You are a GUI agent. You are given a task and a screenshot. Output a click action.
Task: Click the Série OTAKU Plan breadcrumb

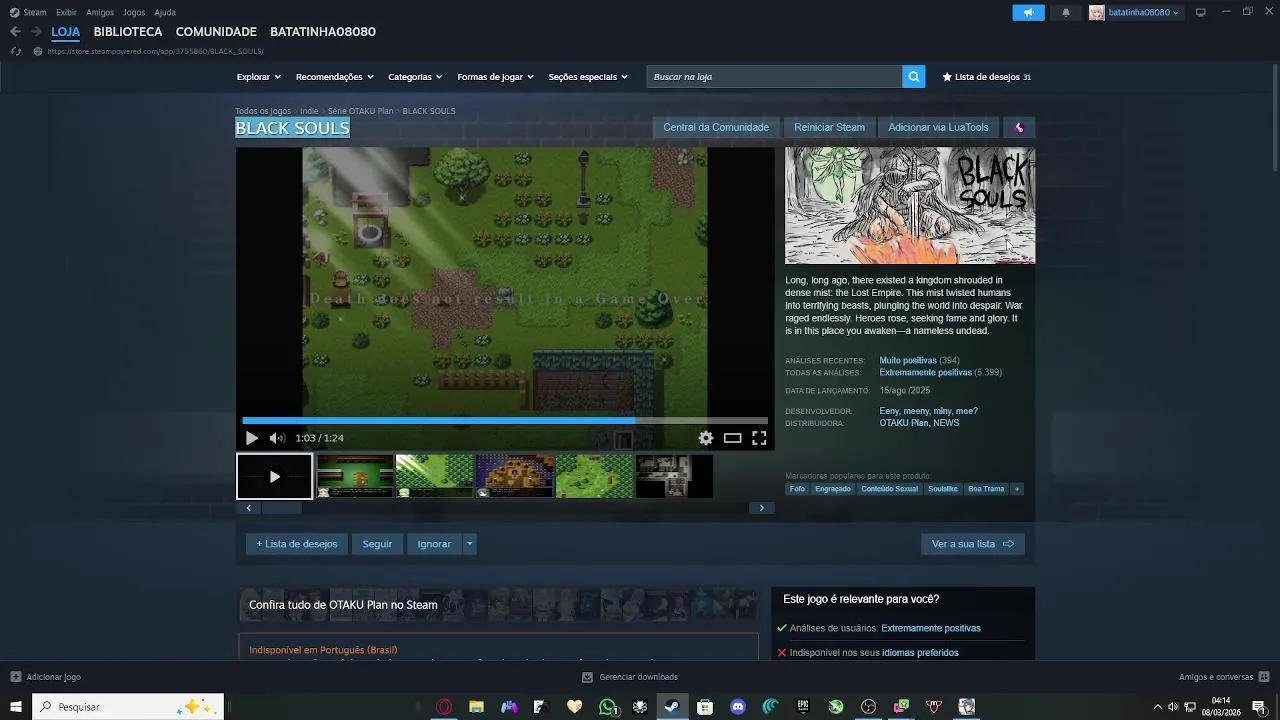click(360, 111)
